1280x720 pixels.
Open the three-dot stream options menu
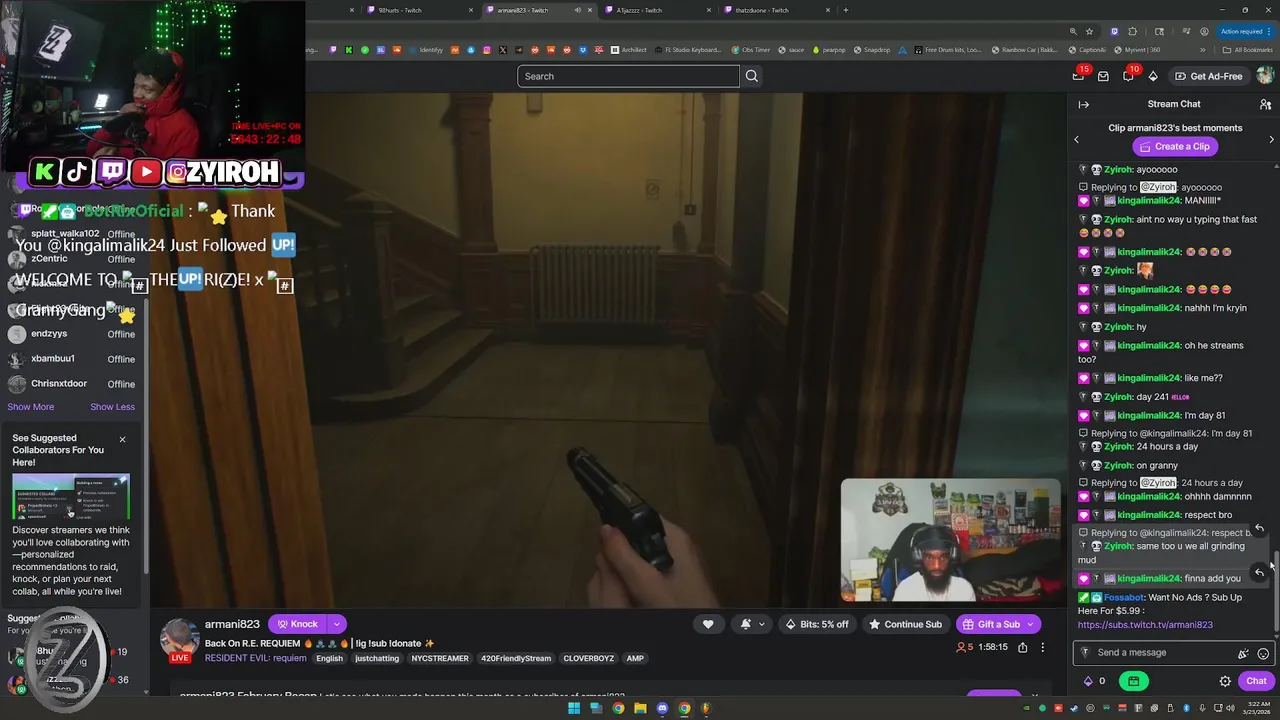click(x=1042, y=647)
